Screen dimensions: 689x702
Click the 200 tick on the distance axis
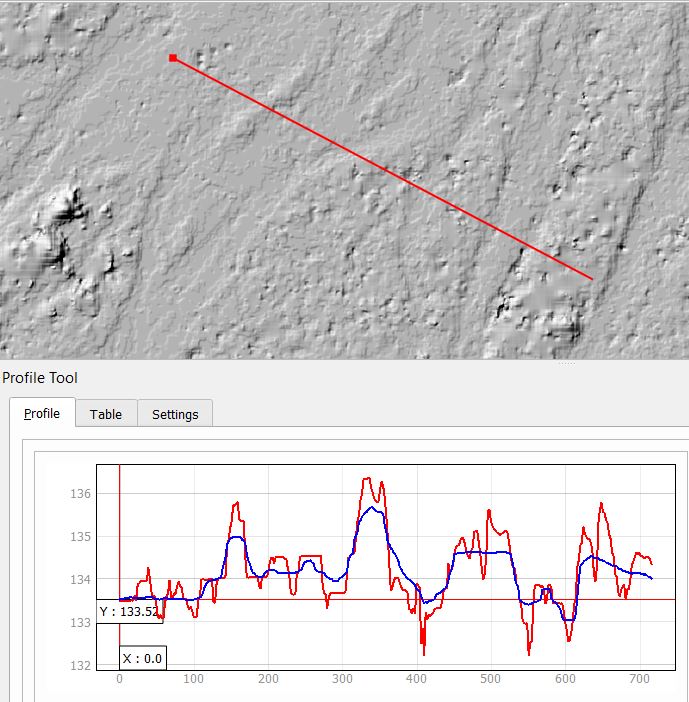pos(268,679)
